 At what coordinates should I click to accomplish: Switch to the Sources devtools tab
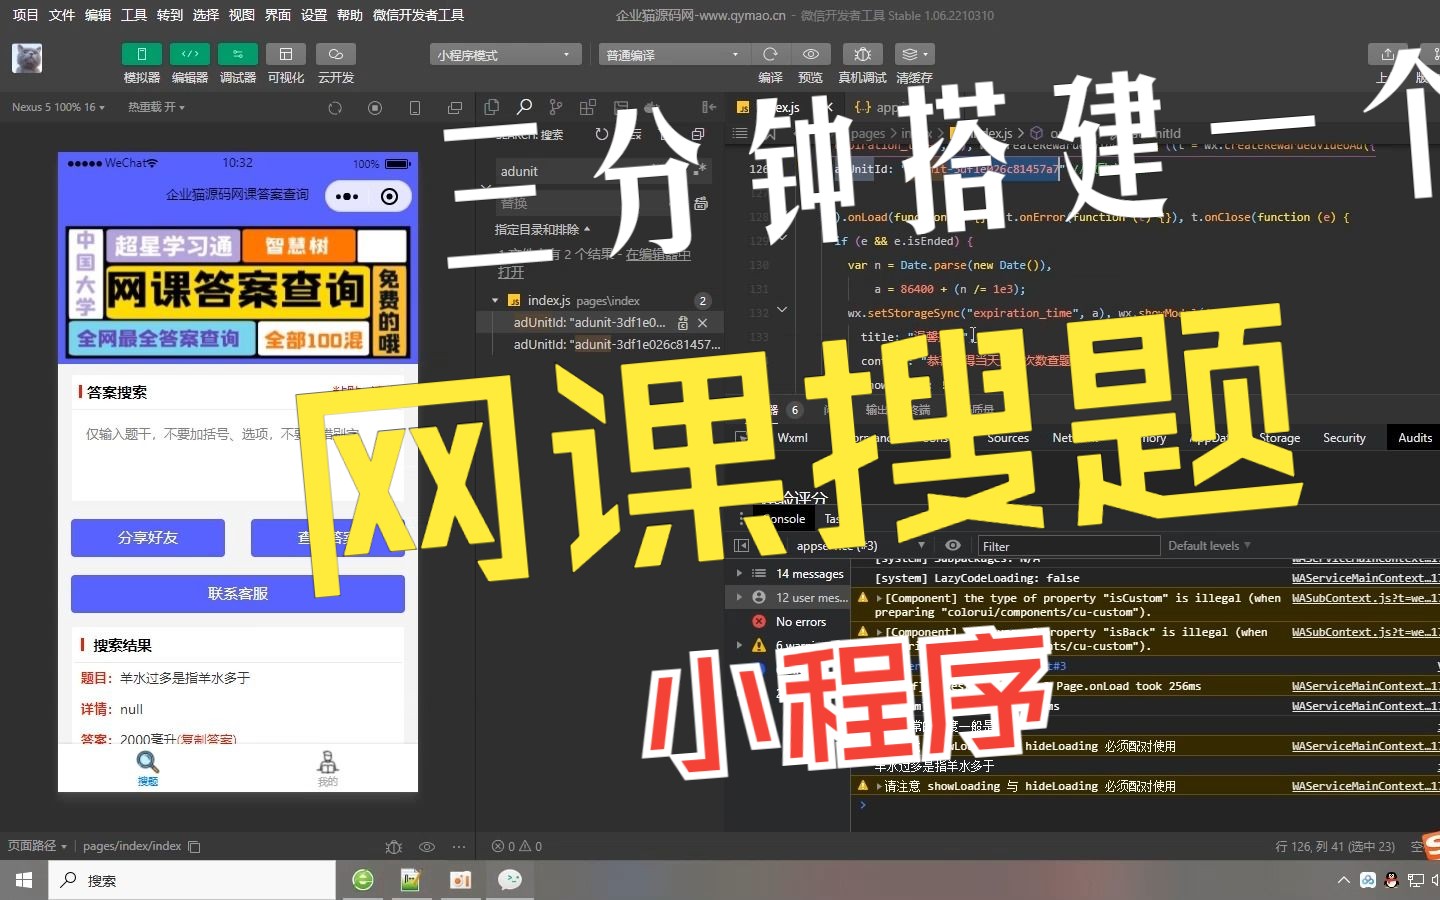pyautogui.click(x=1008, y=438)
